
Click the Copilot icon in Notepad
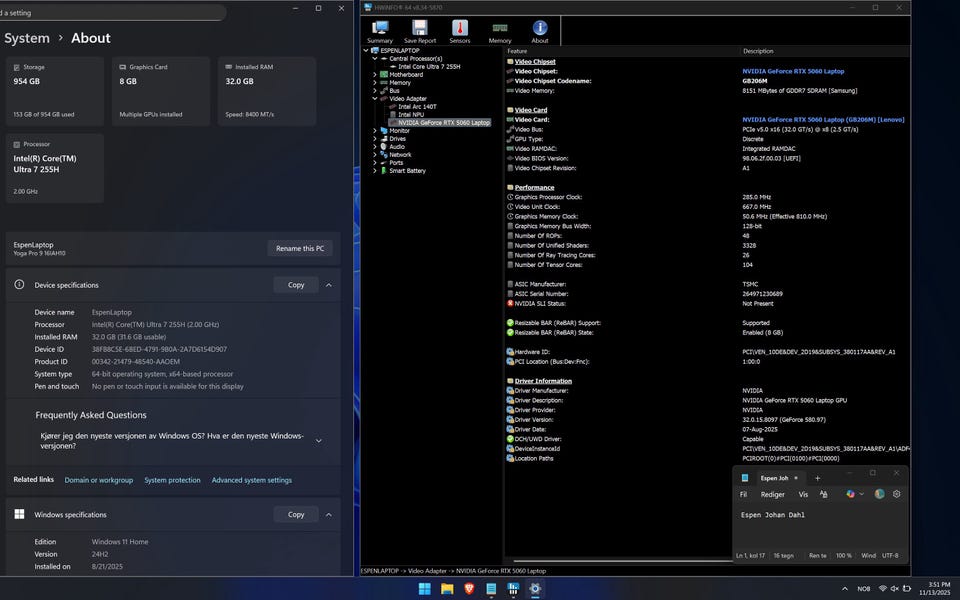(851, 494)
